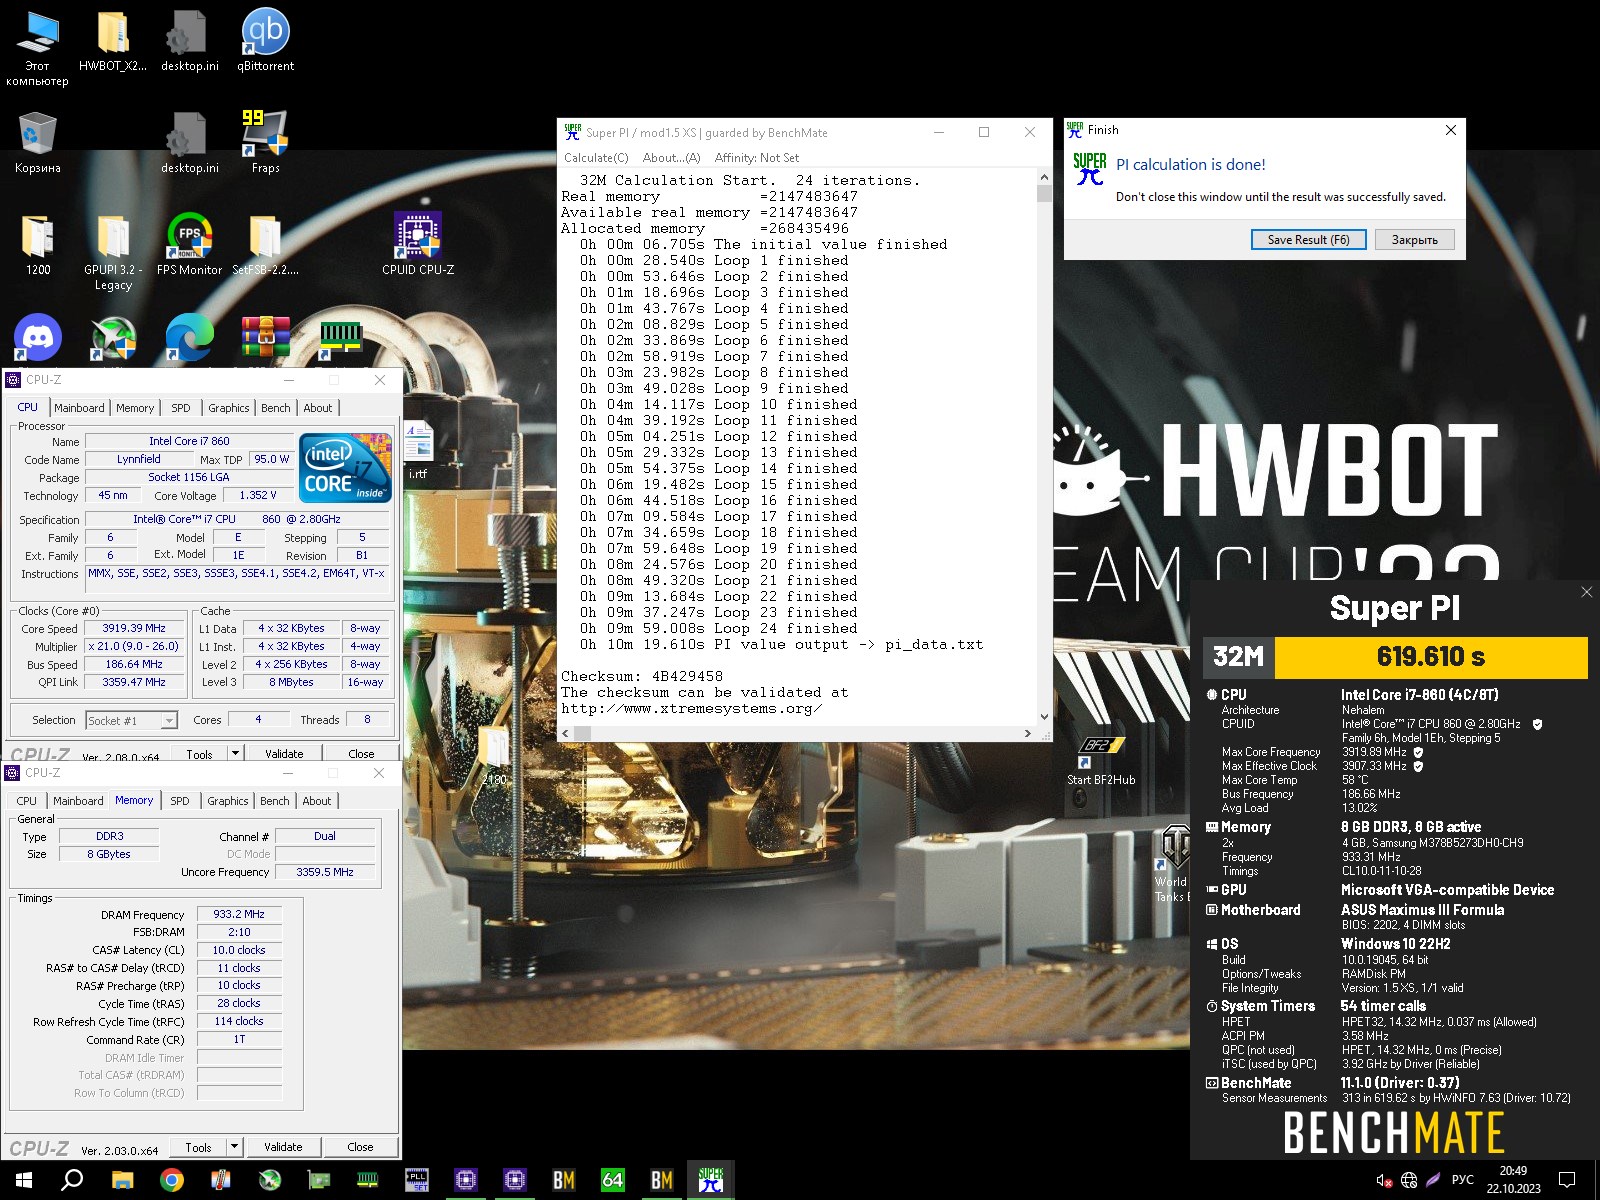Switch to CPU tab in lower CPU-Z

pos(27,801)
